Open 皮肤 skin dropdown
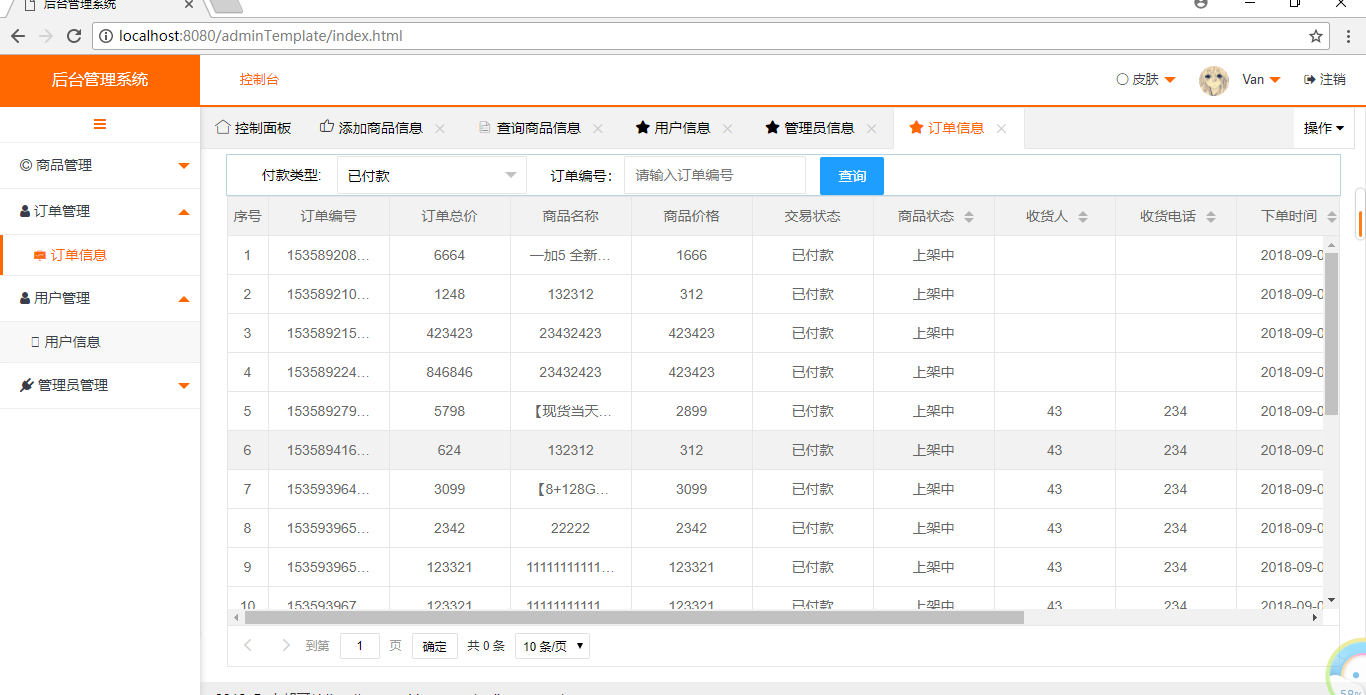Screen dimensions: 1366x695 pyautogui.click(x=1146, y=79)
